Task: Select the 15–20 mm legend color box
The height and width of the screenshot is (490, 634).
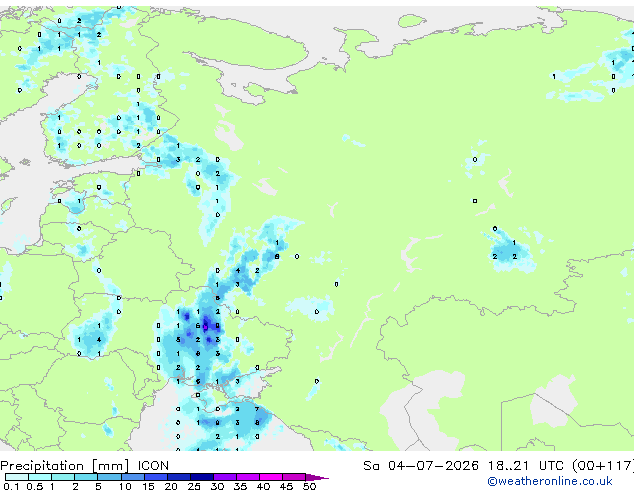Action: 155,477
